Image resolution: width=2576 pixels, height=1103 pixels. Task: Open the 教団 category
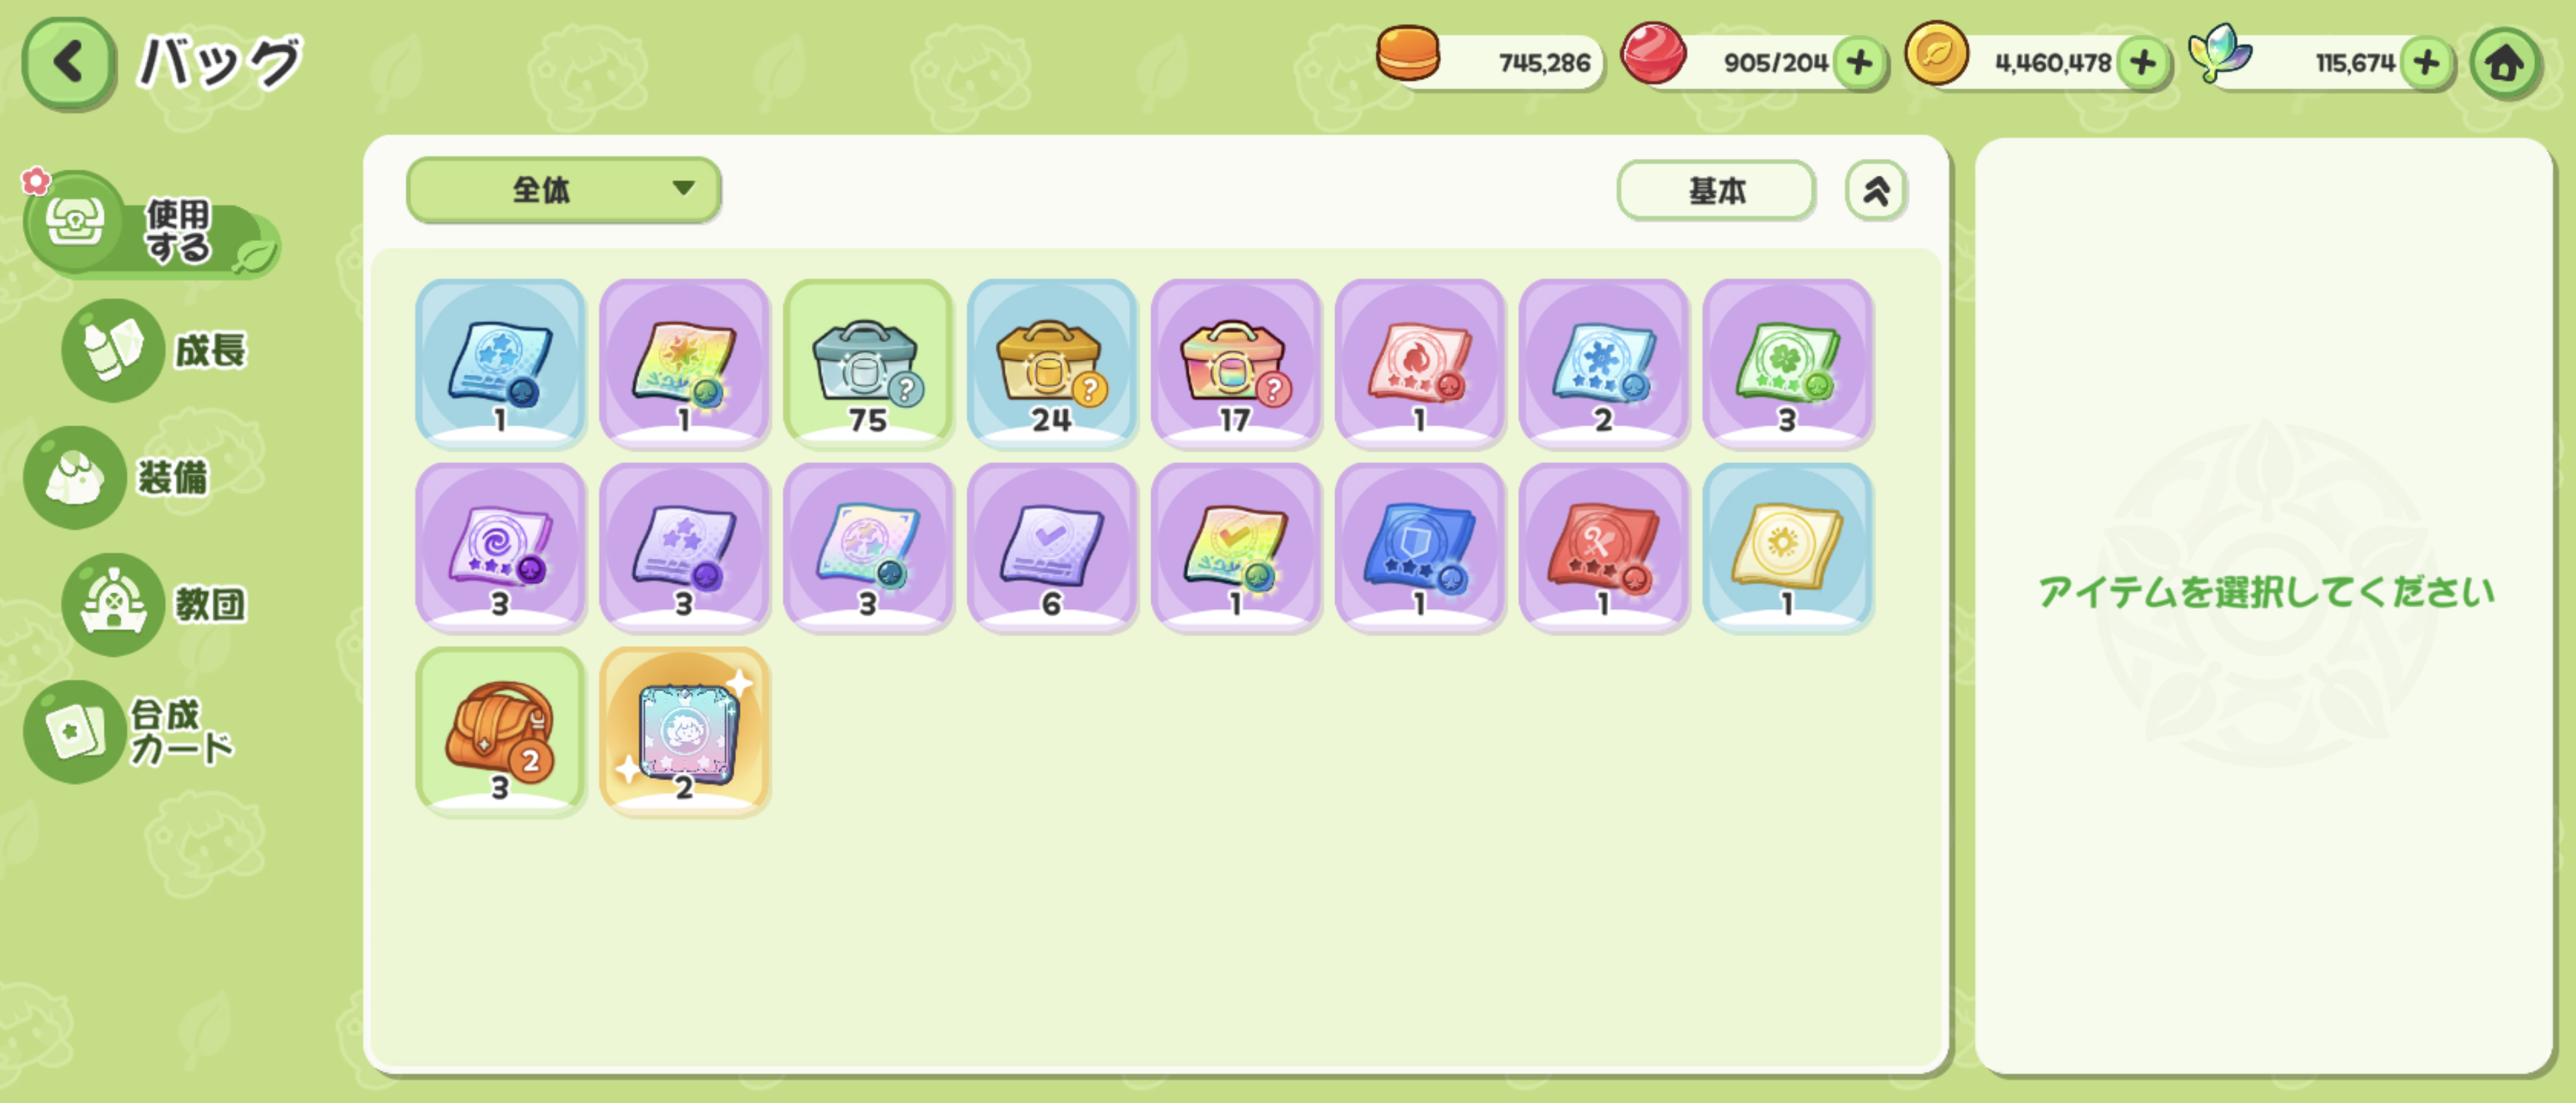pos(155,605)
